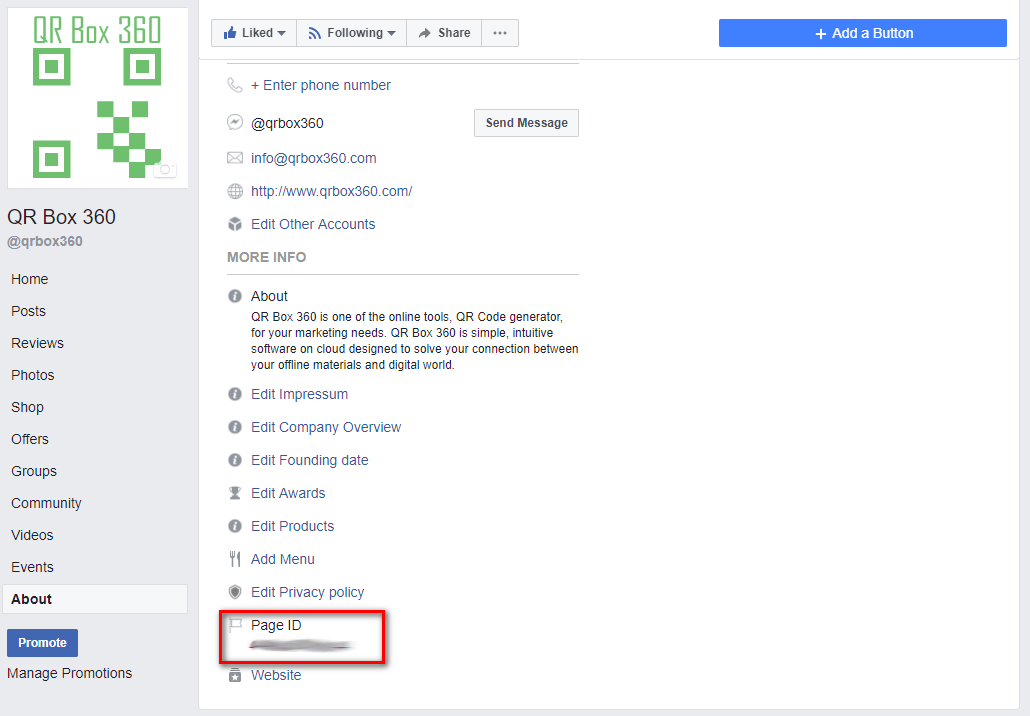
Task: Click the info icon beside Edit Company Overview
Action: pyautogui.click(x=235, y=427)
